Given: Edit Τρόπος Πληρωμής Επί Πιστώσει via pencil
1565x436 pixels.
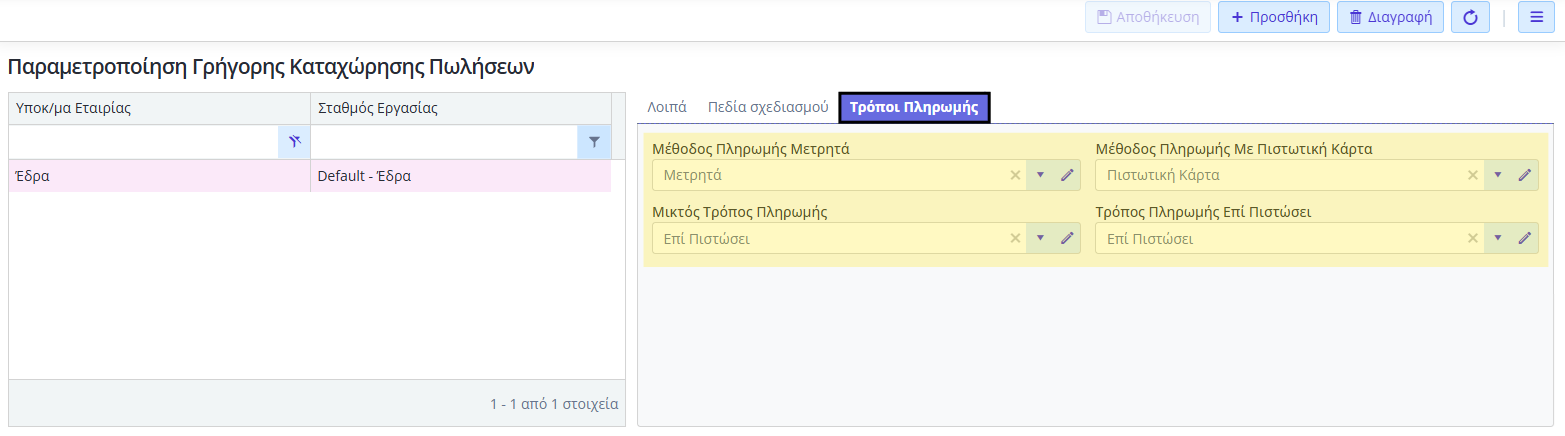Looking at the screenshot, I should pos(1525,238).
